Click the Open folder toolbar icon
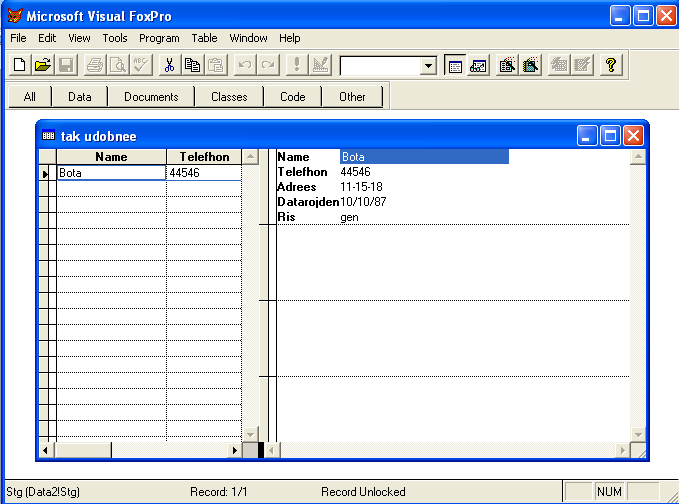This screenshot has height=504, width=679. [x=43, y=65]
